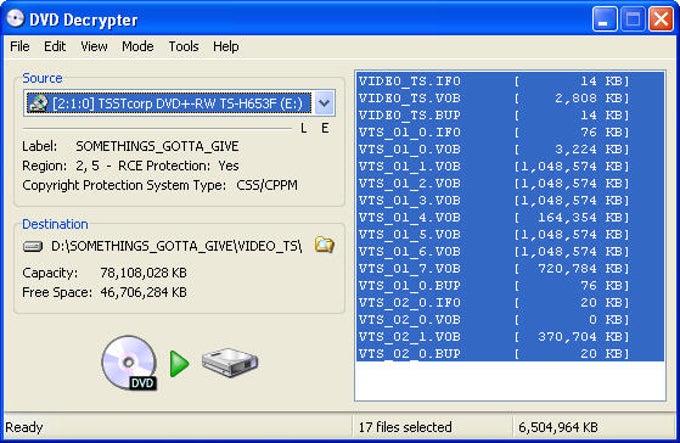
Task: Select VTS_01_0.IFO file row
Action: pos(510,132)
